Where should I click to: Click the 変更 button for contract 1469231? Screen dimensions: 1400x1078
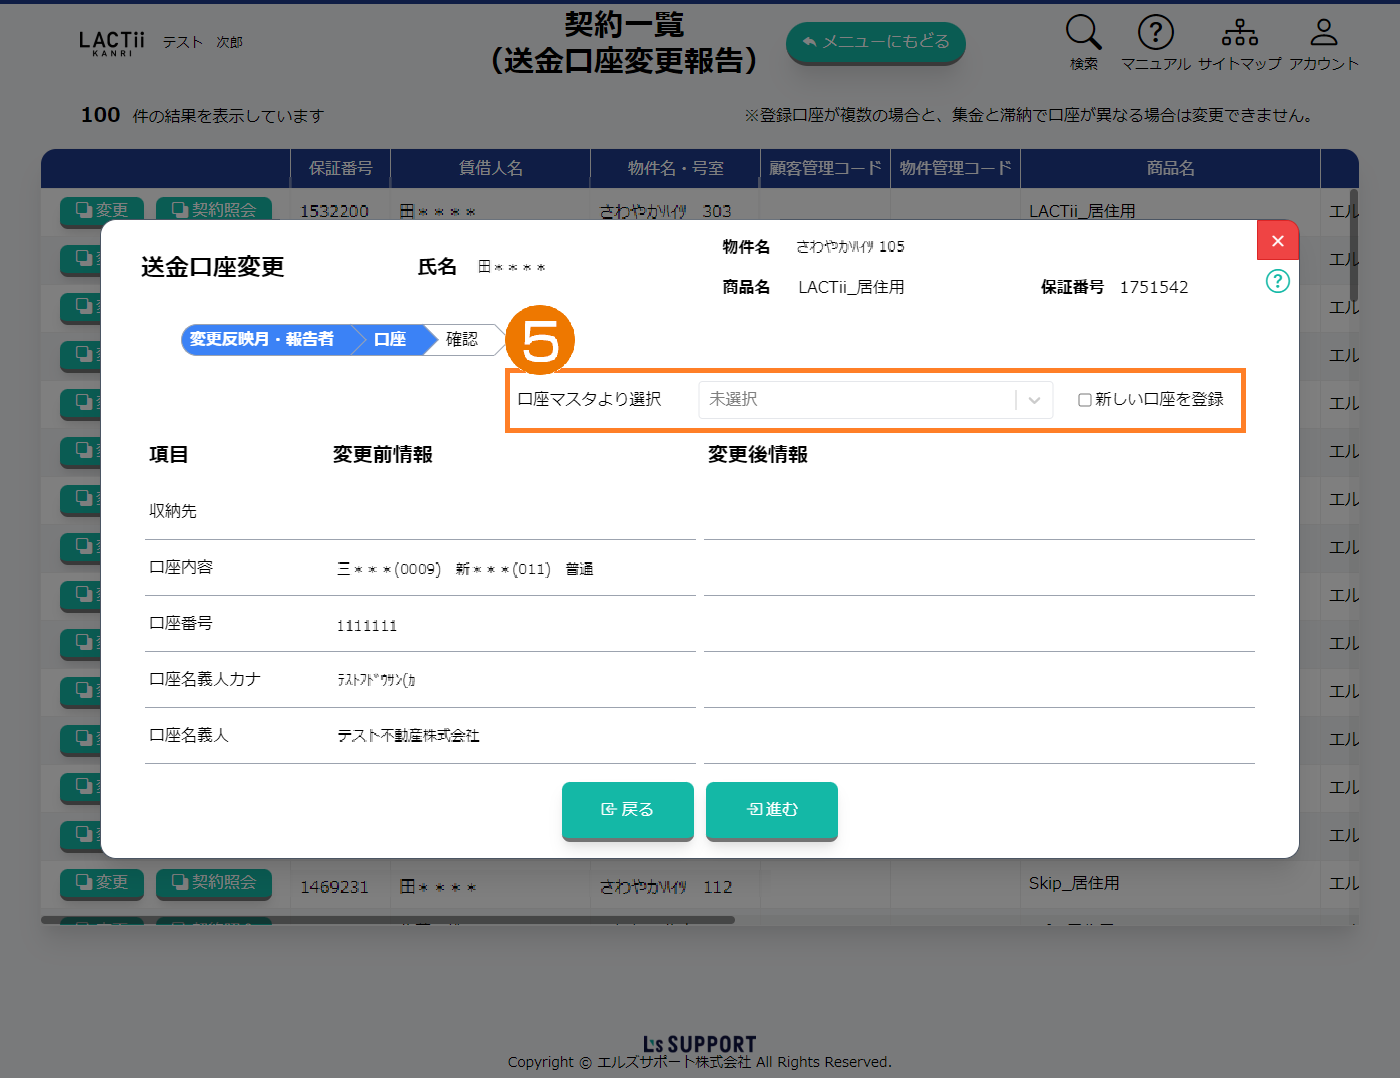(x=102, y=883)
